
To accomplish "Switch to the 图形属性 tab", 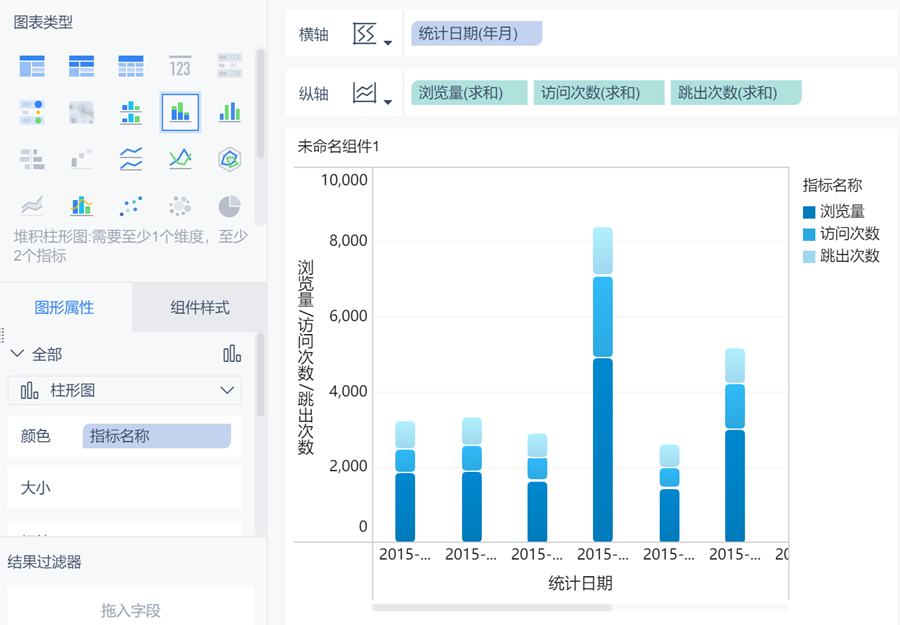I will (x=65, y=307).
